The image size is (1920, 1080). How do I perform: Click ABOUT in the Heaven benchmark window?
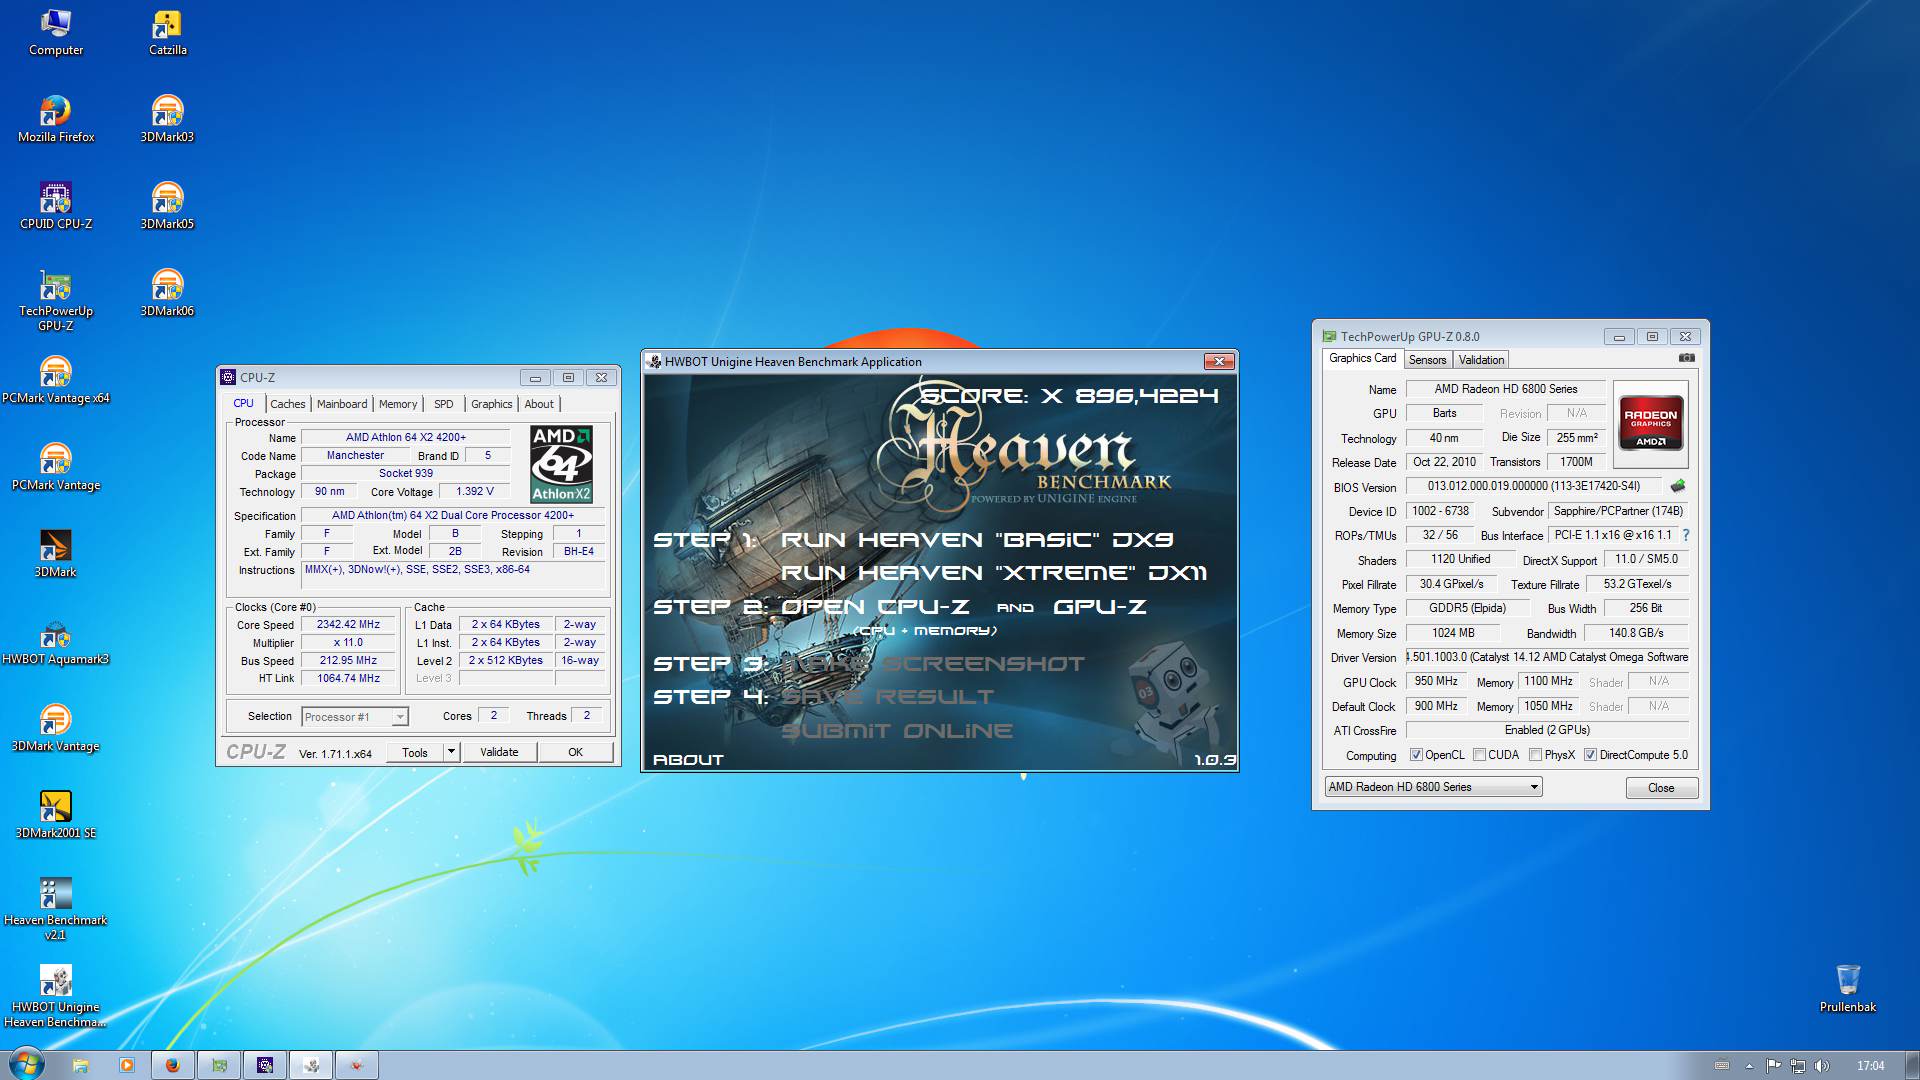[688, 760]
